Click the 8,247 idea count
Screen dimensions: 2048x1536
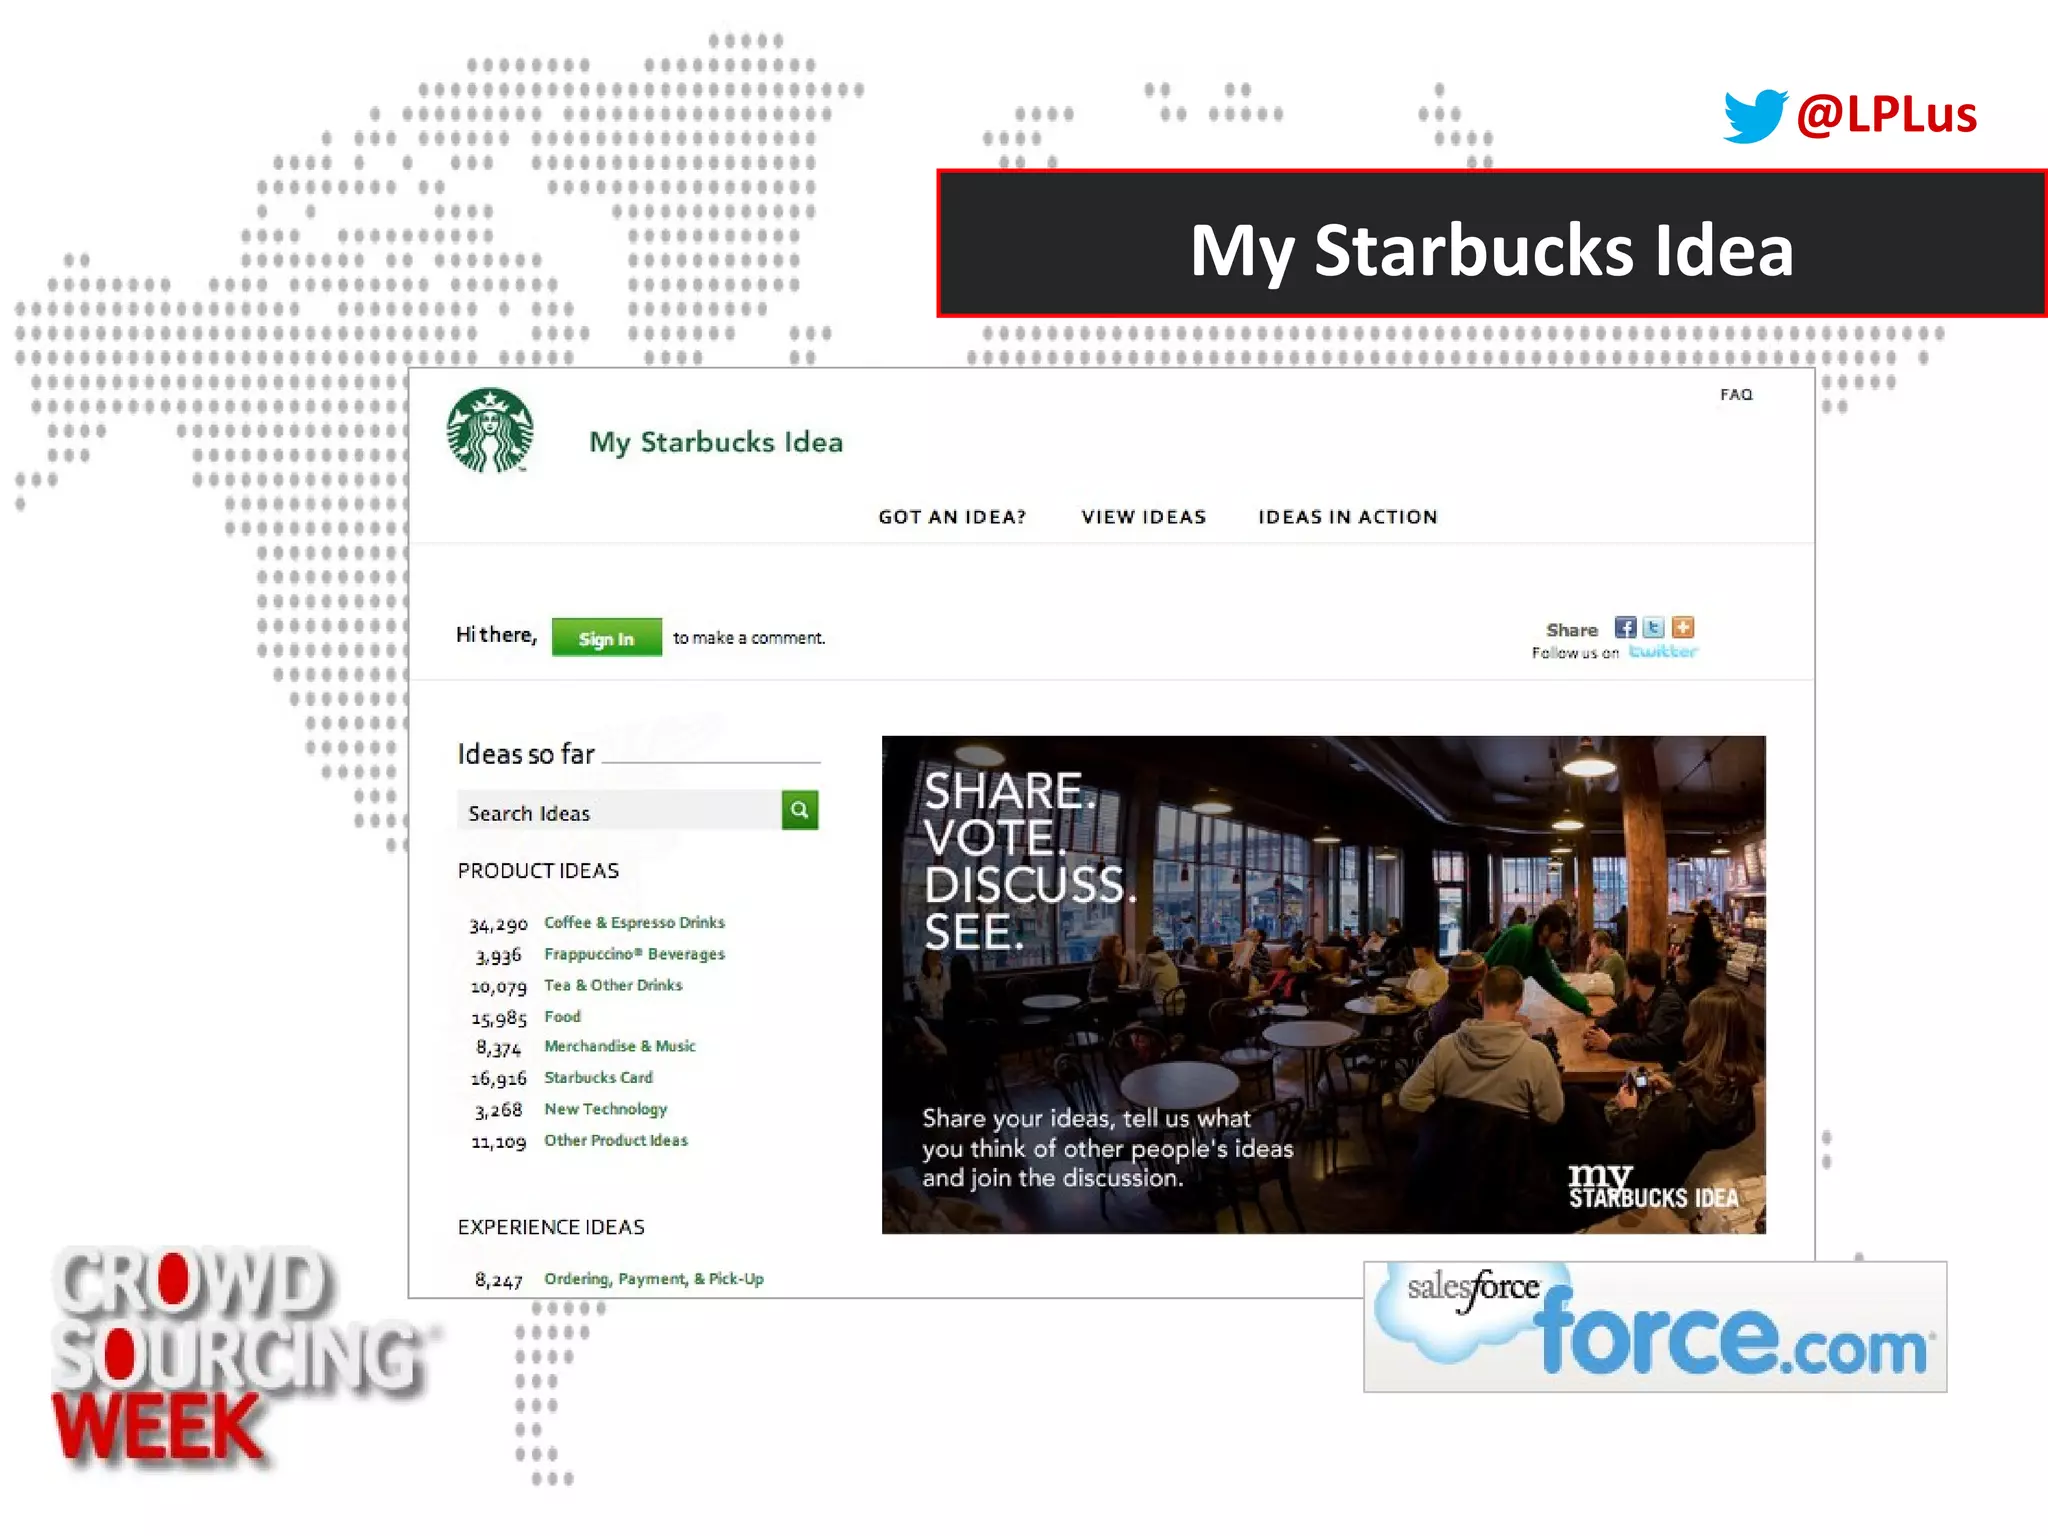point(498,1280)
